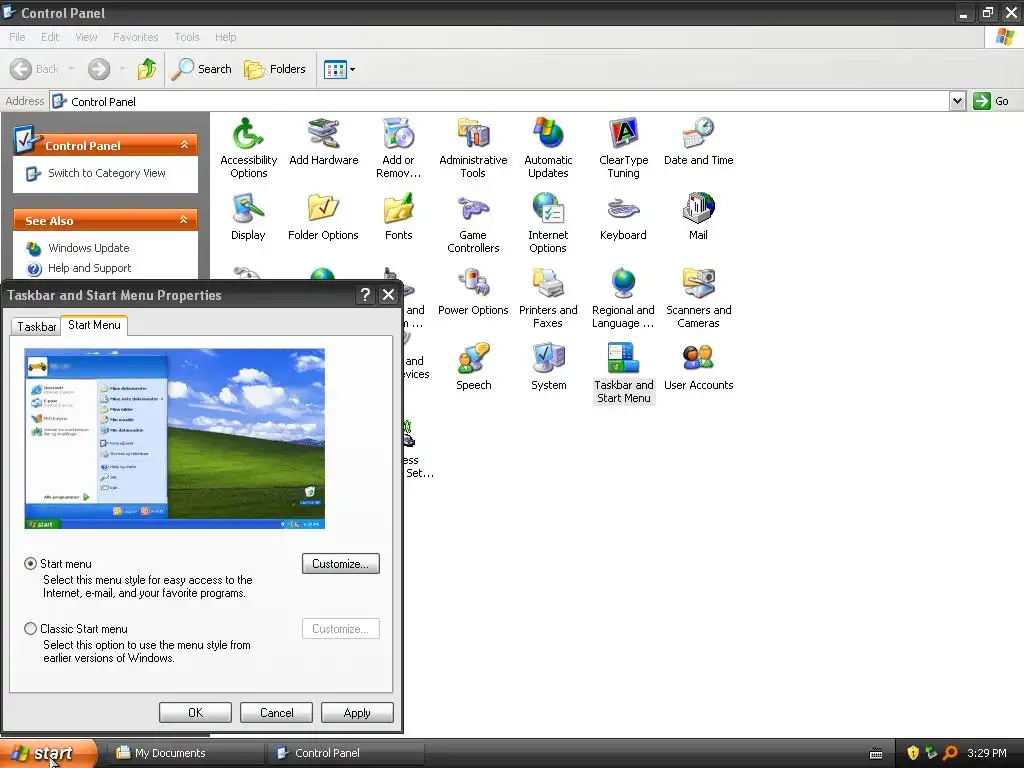Click the Up folder toolbar icon

coord(147,69)
